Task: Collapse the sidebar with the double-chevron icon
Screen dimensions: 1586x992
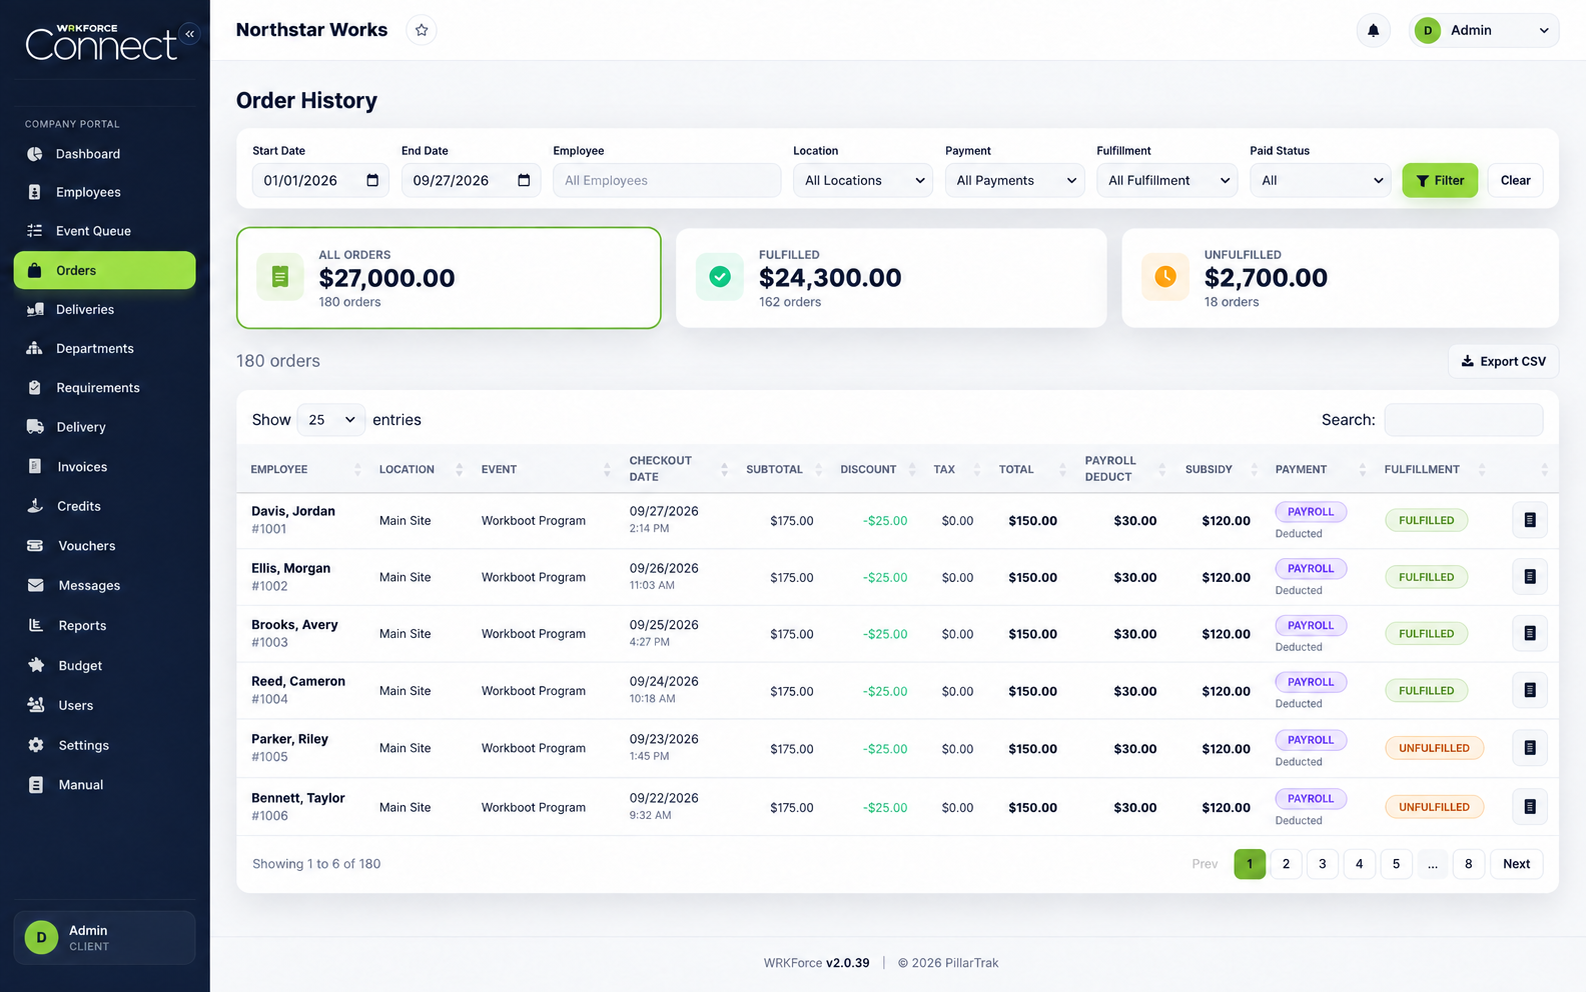Action: click(x=190, y=34)
